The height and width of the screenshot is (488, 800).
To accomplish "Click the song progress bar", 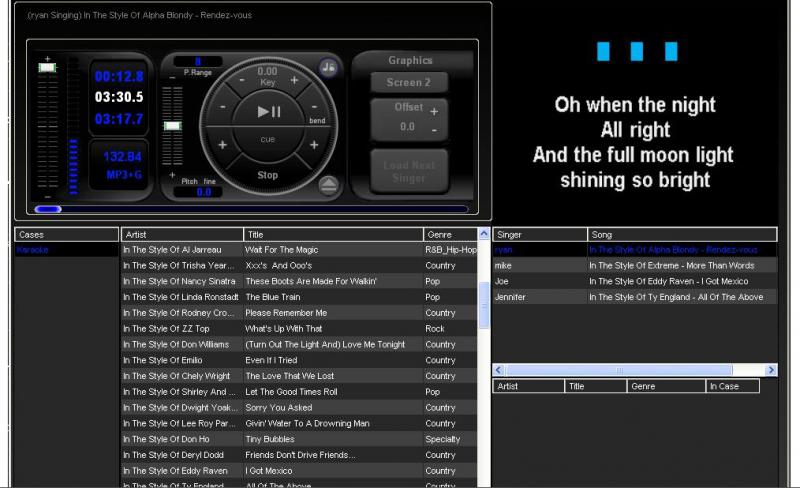I will [251, 209].
